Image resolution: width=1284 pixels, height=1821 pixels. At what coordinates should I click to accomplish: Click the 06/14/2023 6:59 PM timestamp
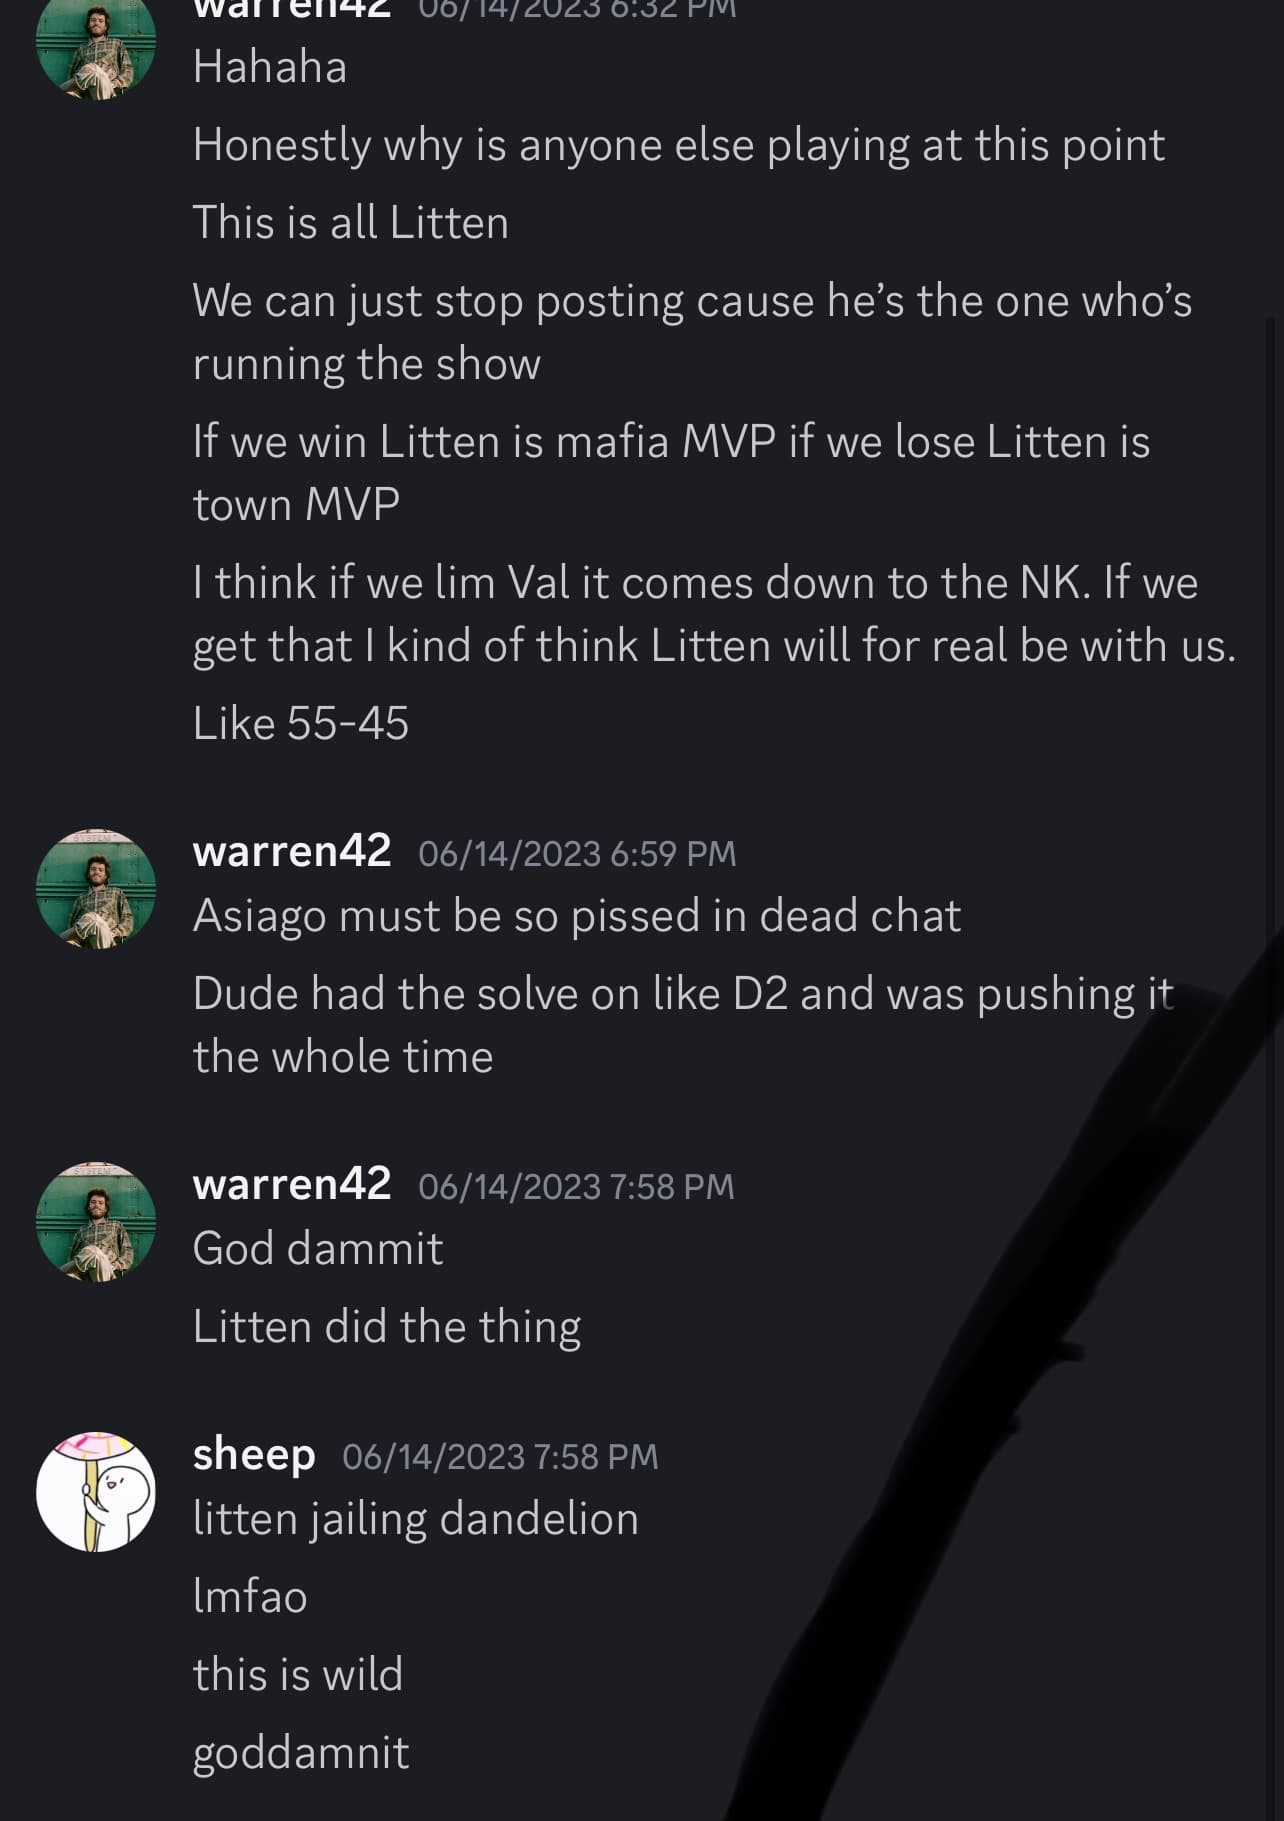[577, 854]
